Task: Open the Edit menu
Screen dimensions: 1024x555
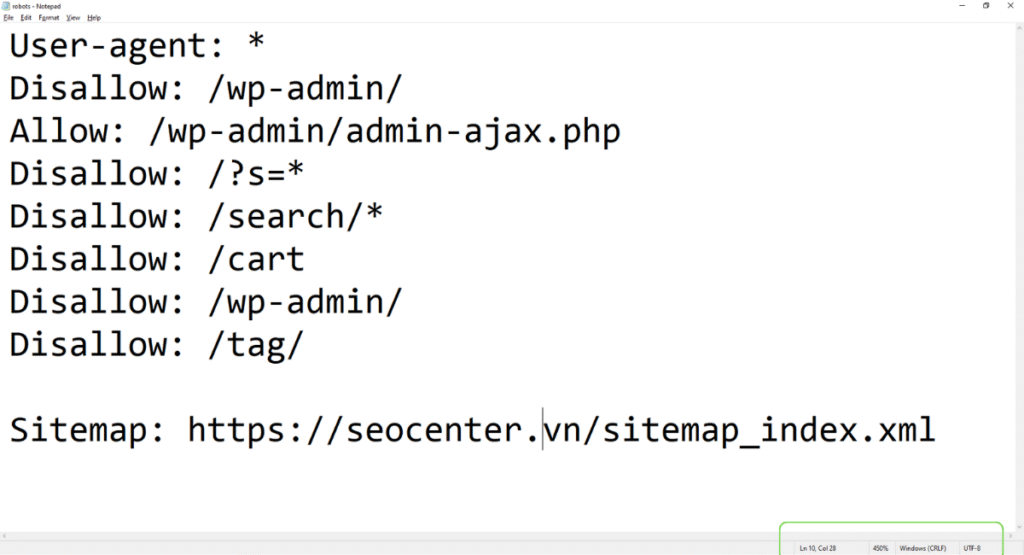Action: (26, 18)
